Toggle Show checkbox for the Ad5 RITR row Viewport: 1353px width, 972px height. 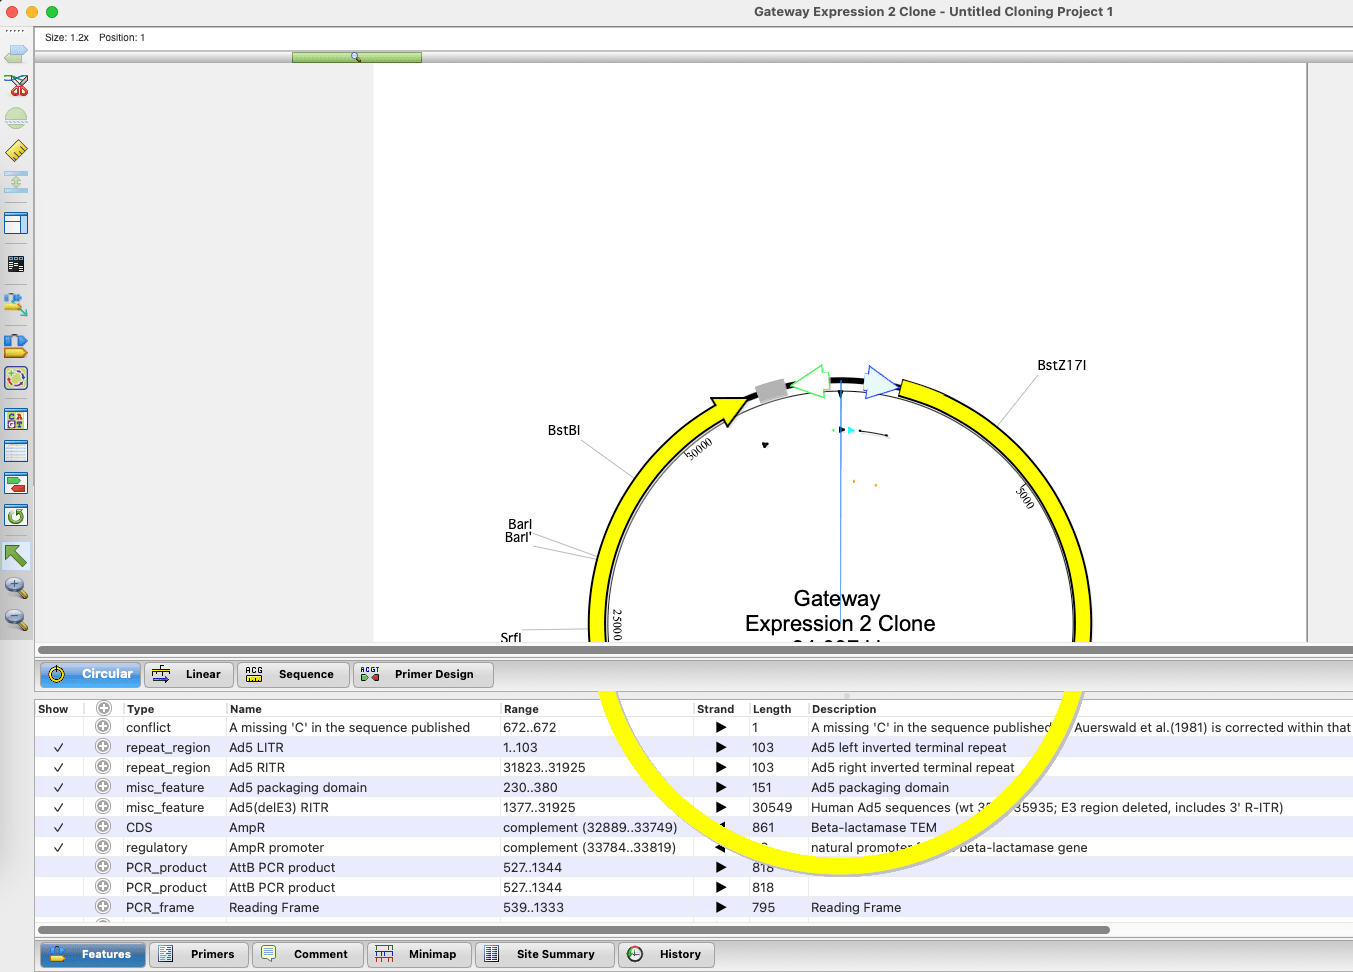pyautogui.click(x=59, y=768)
